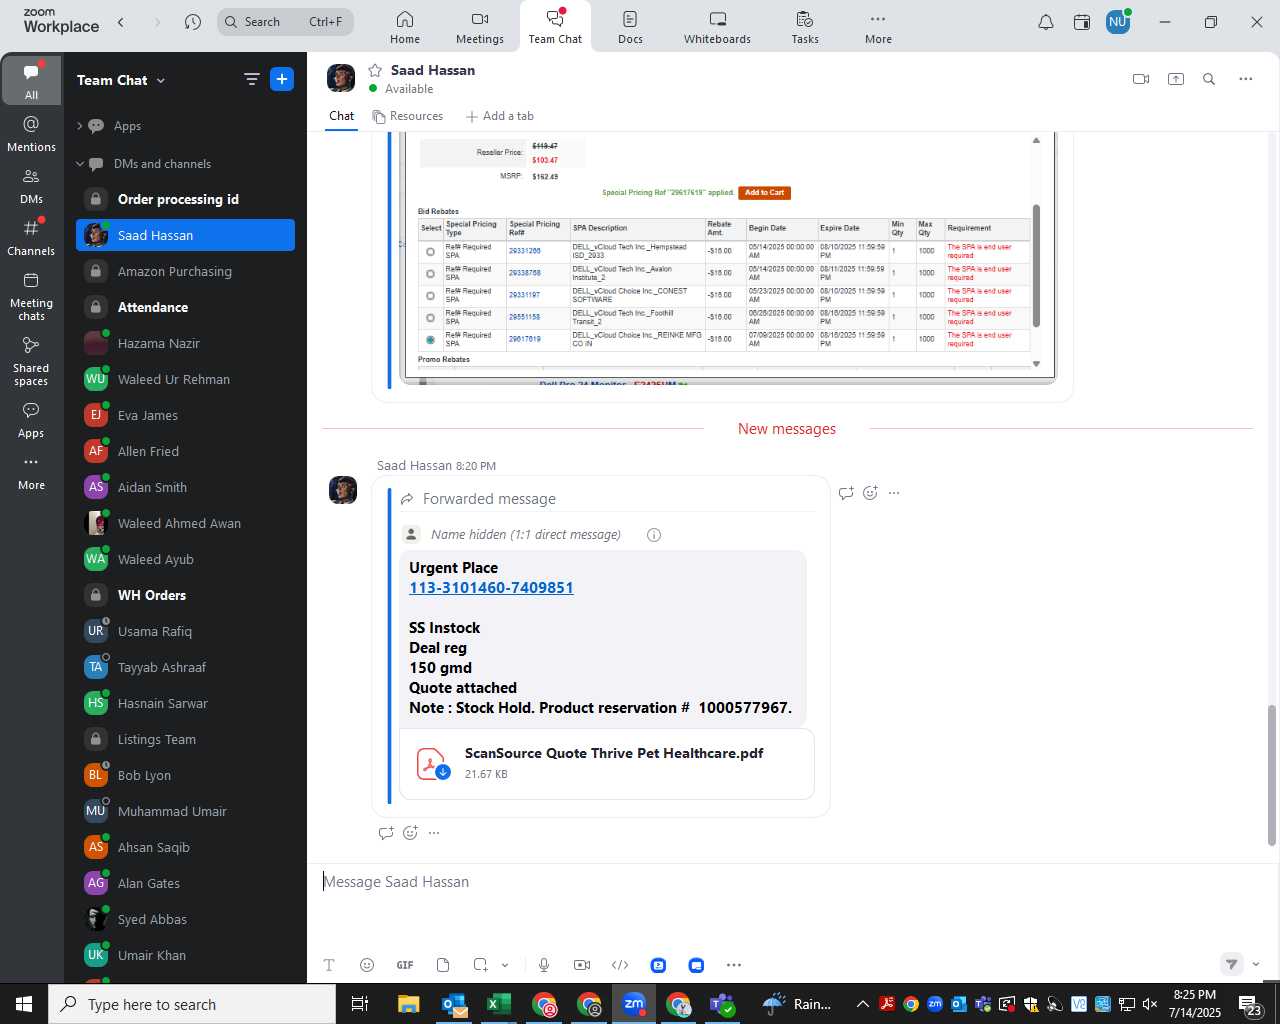The width and height of the screenshot is (1280, 1024).
Task: Open the send options dropdown arrow
Action: [1256, 965]
